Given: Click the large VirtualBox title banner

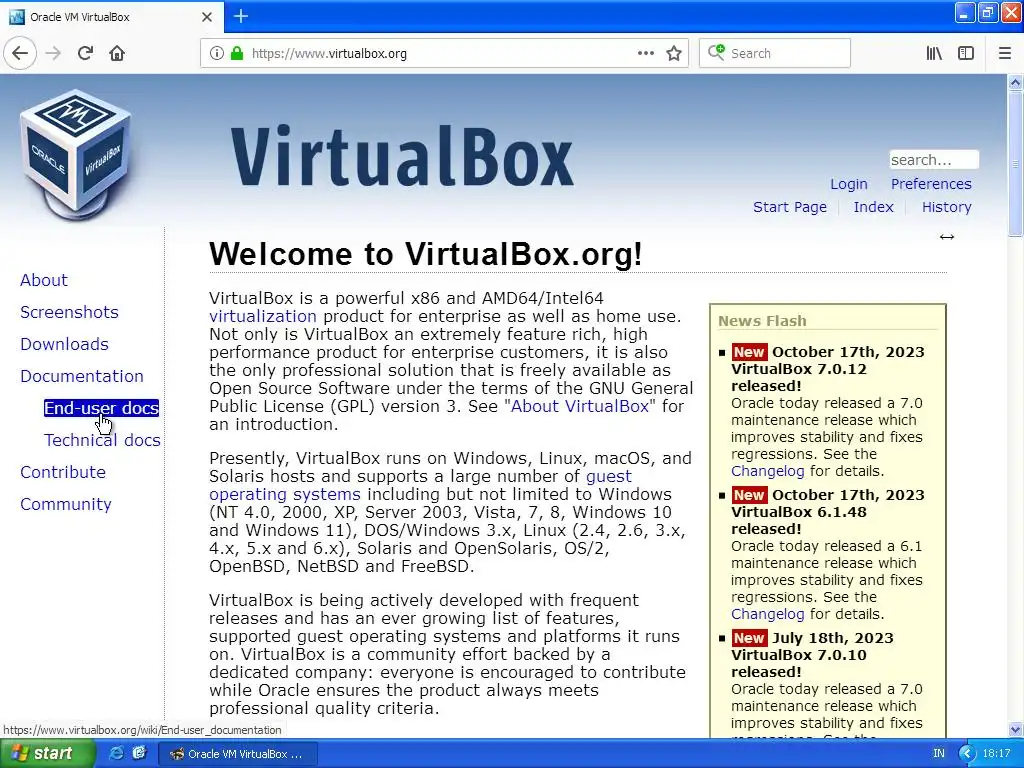Looking at the screenshot, I should click(x=402, y=157).
